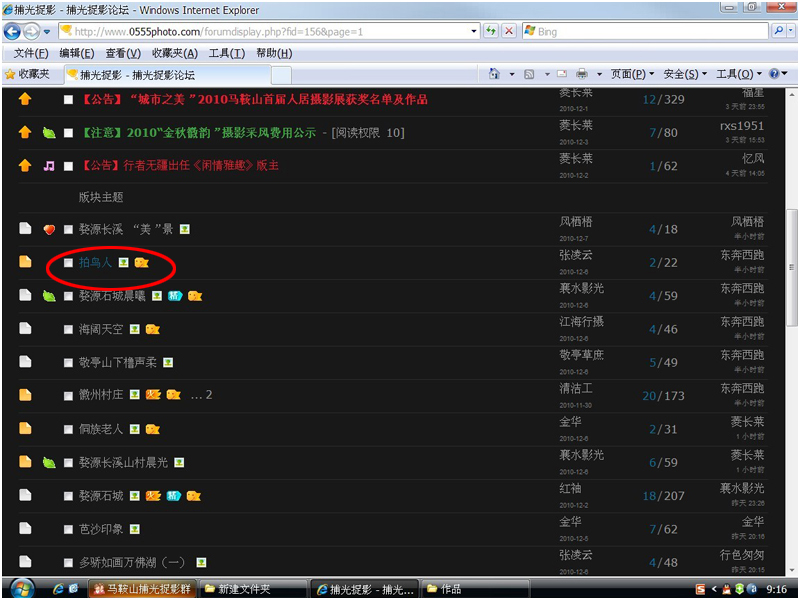Open the 文件(F) menu
The height and width of the screenshot is (600, 800).
(x=31, y=53)
